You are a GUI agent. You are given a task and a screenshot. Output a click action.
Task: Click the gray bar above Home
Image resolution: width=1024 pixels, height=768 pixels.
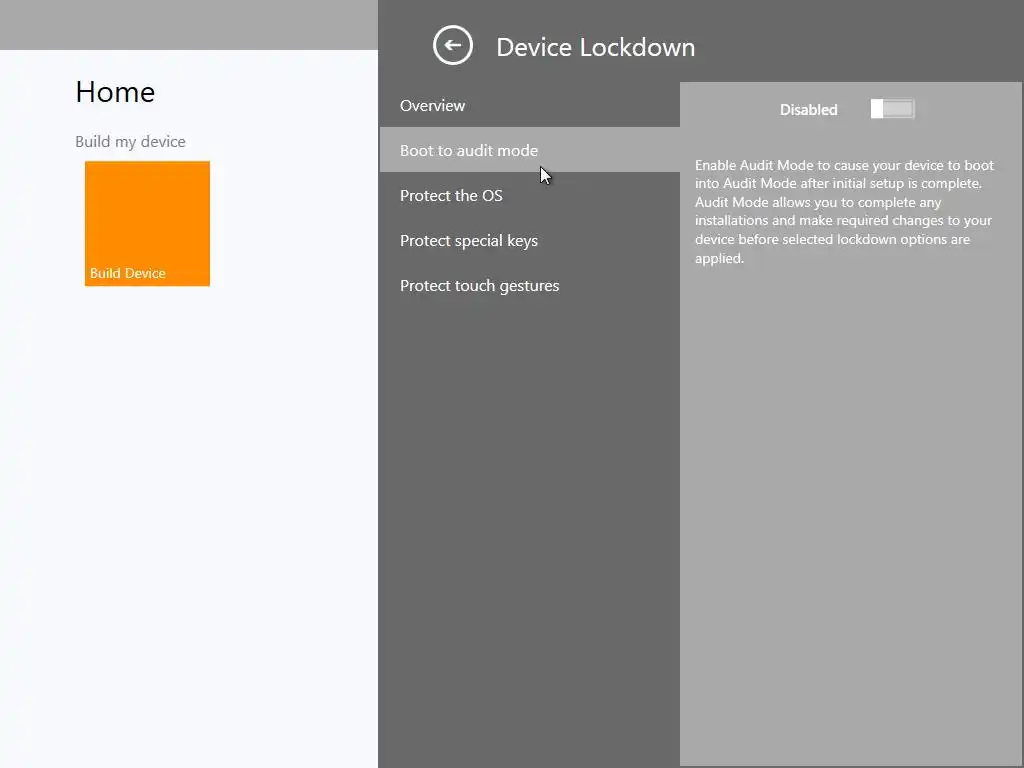coord(188,24)
